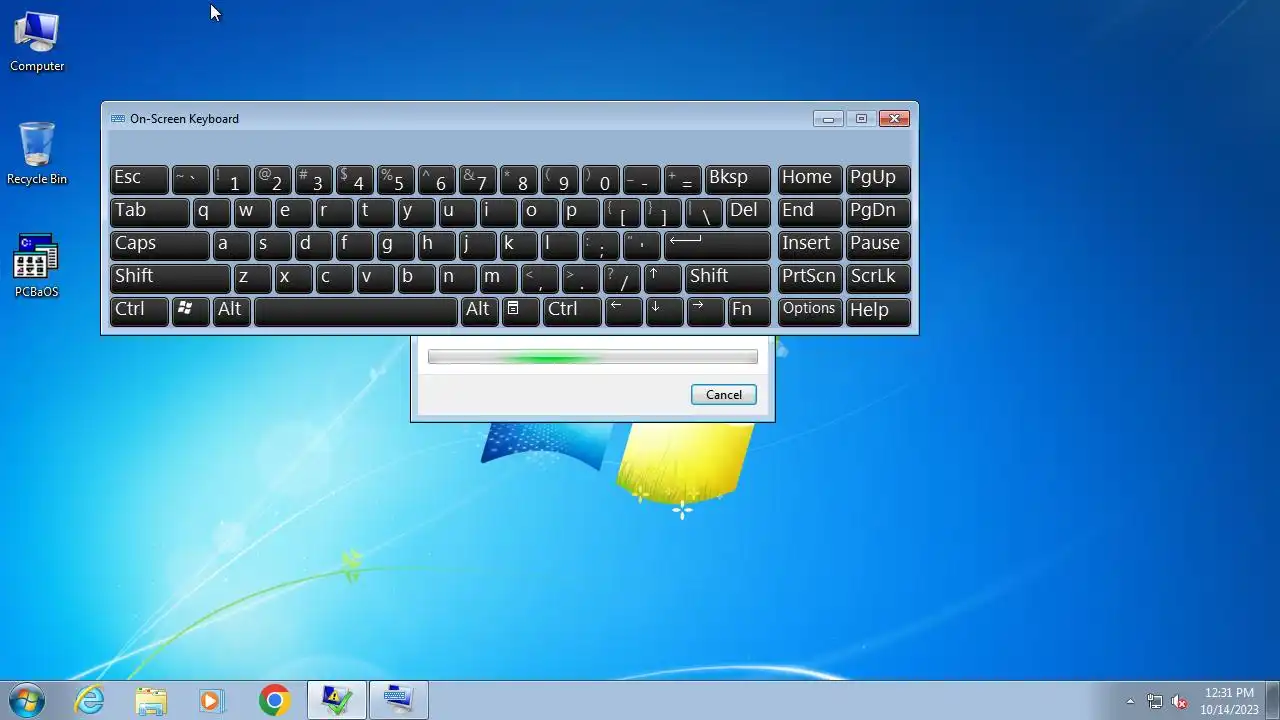Image resolution: width=1280 pixels, height=720 pixels.
Task: Click the space bar key
Action: 356,310
